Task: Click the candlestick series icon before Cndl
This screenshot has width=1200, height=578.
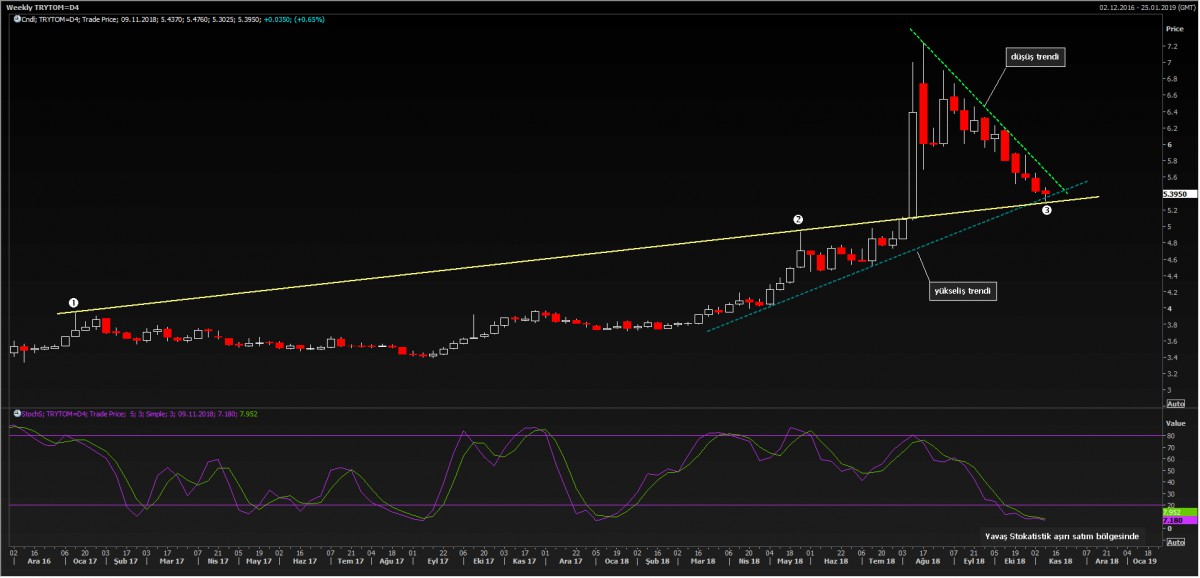Action: point(16,19)
